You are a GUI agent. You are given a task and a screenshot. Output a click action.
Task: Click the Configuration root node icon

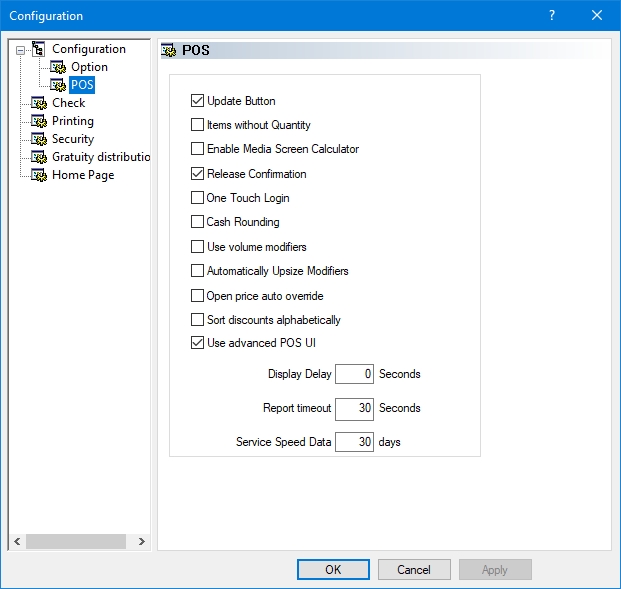tap(39, 49)
